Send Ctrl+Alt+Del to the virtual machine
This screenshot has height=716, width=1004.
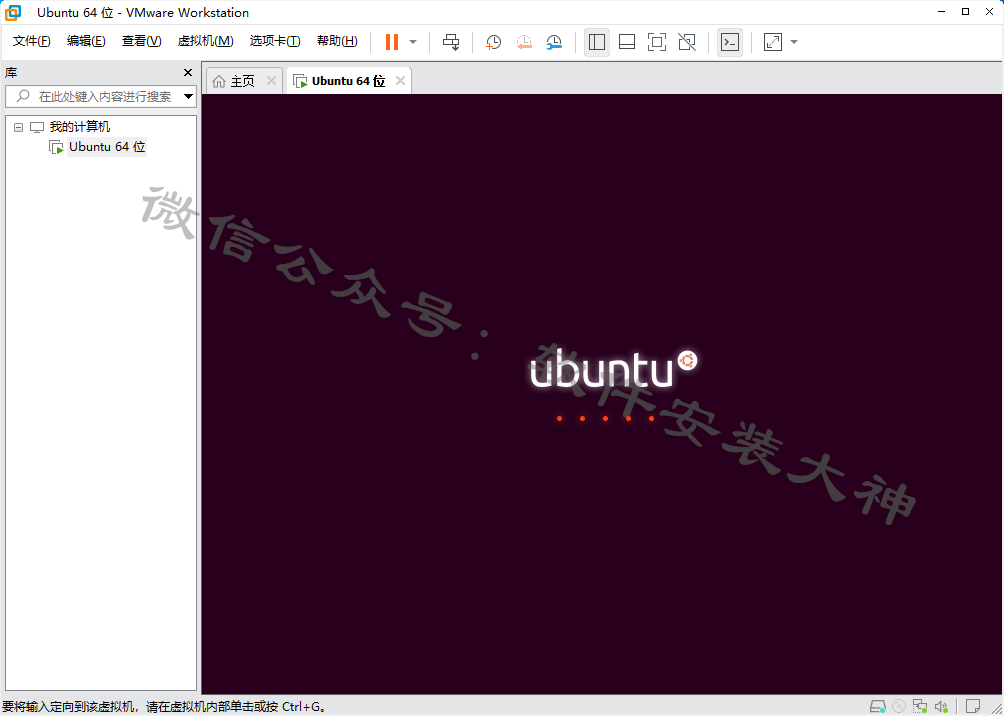(x=451, y=42)
